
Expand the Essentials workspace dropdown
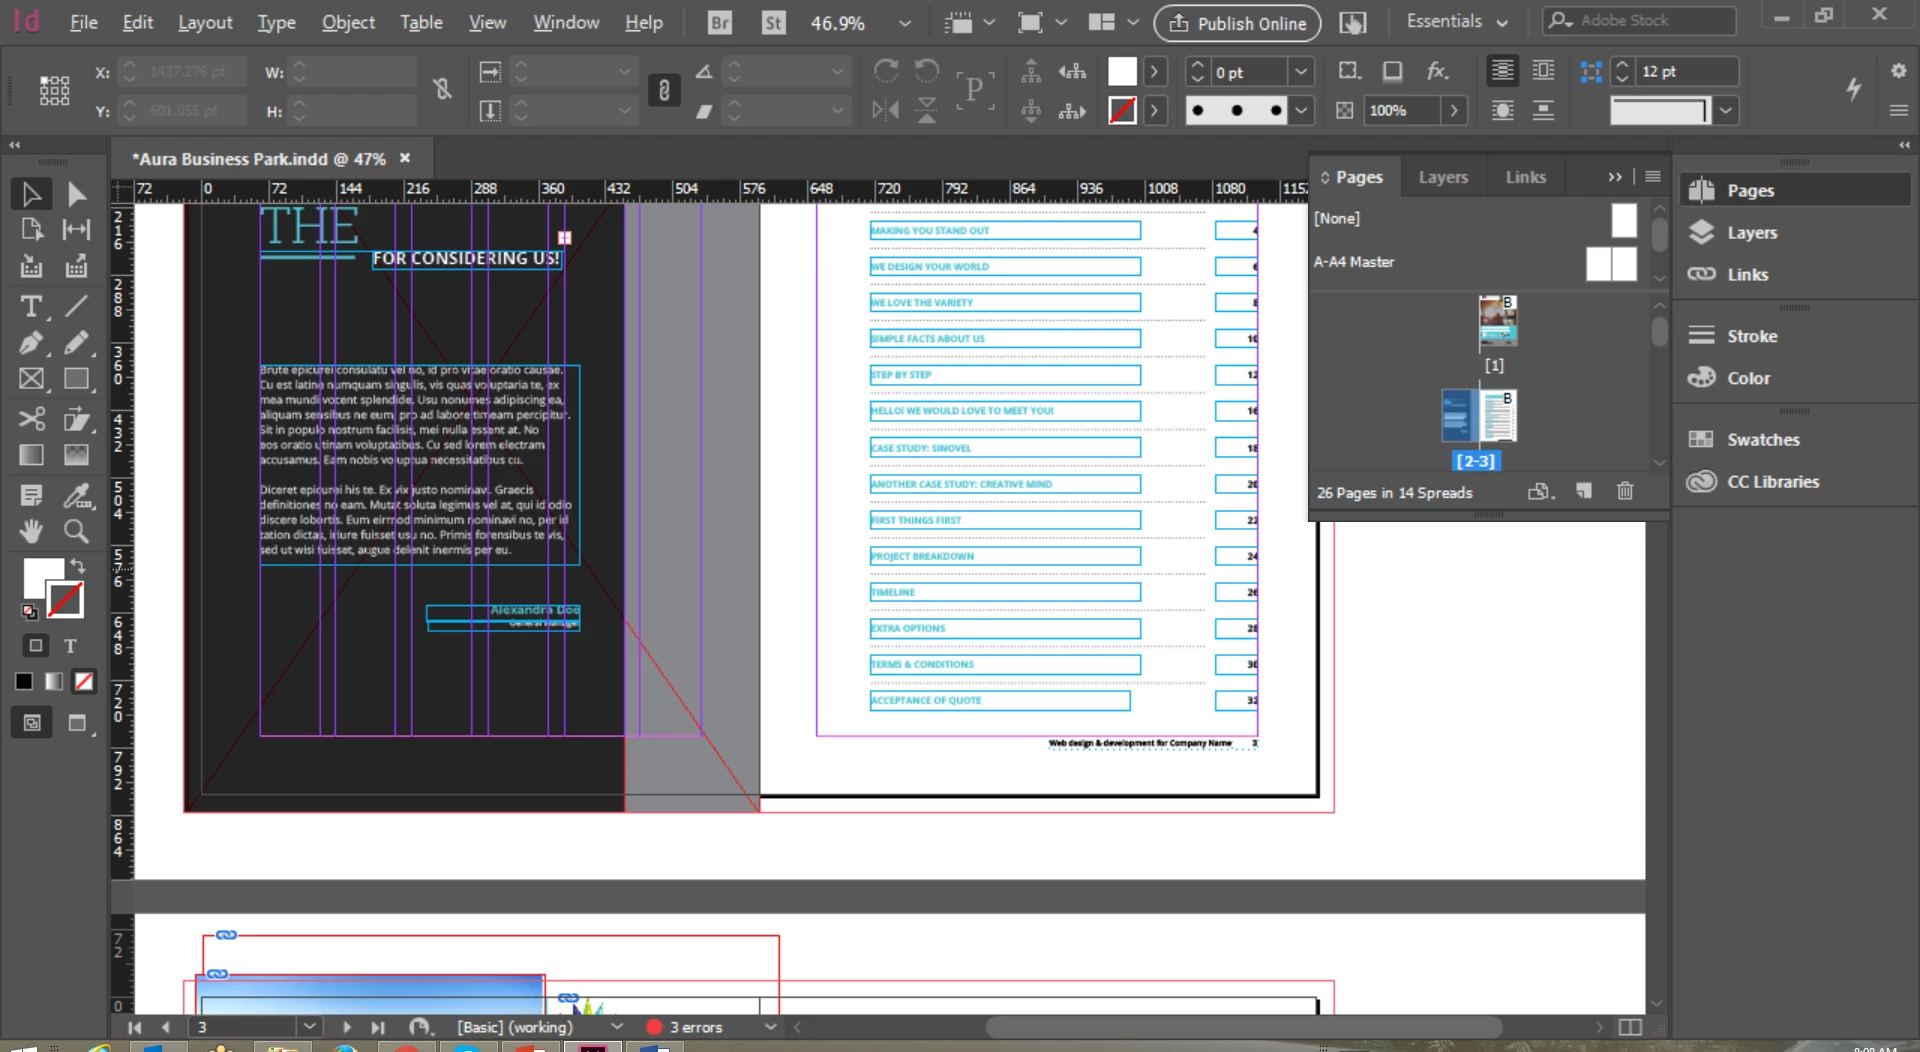point(1457,21)
